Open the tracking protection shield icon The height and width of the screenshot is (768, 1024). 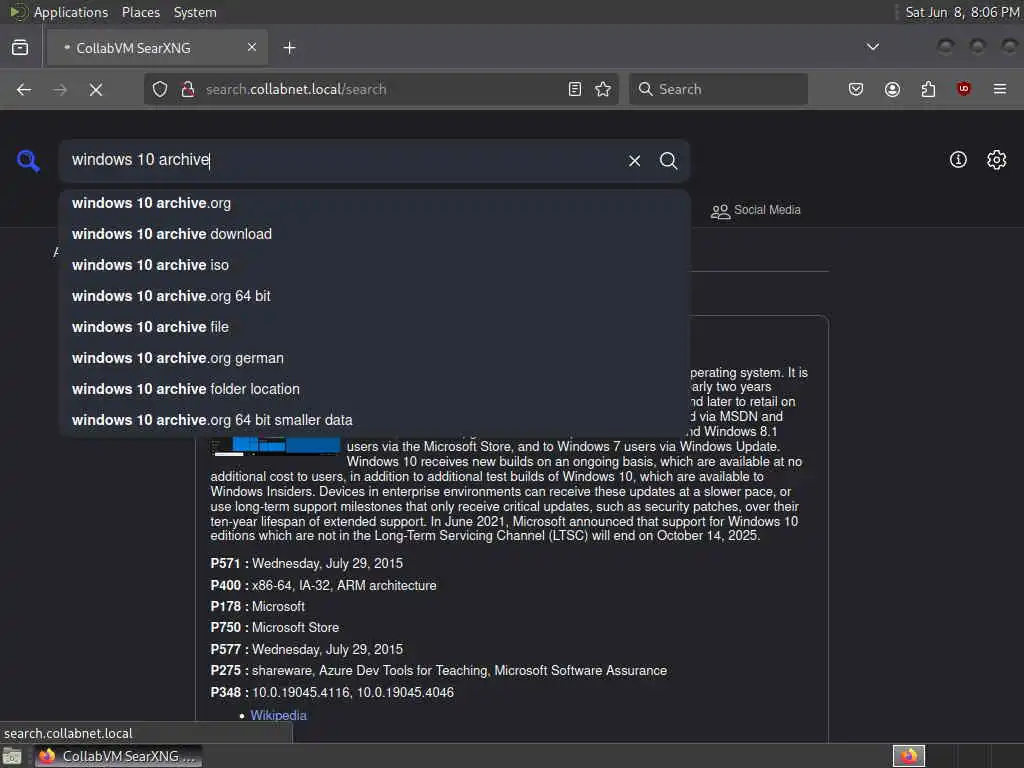[x=160, y=89]
